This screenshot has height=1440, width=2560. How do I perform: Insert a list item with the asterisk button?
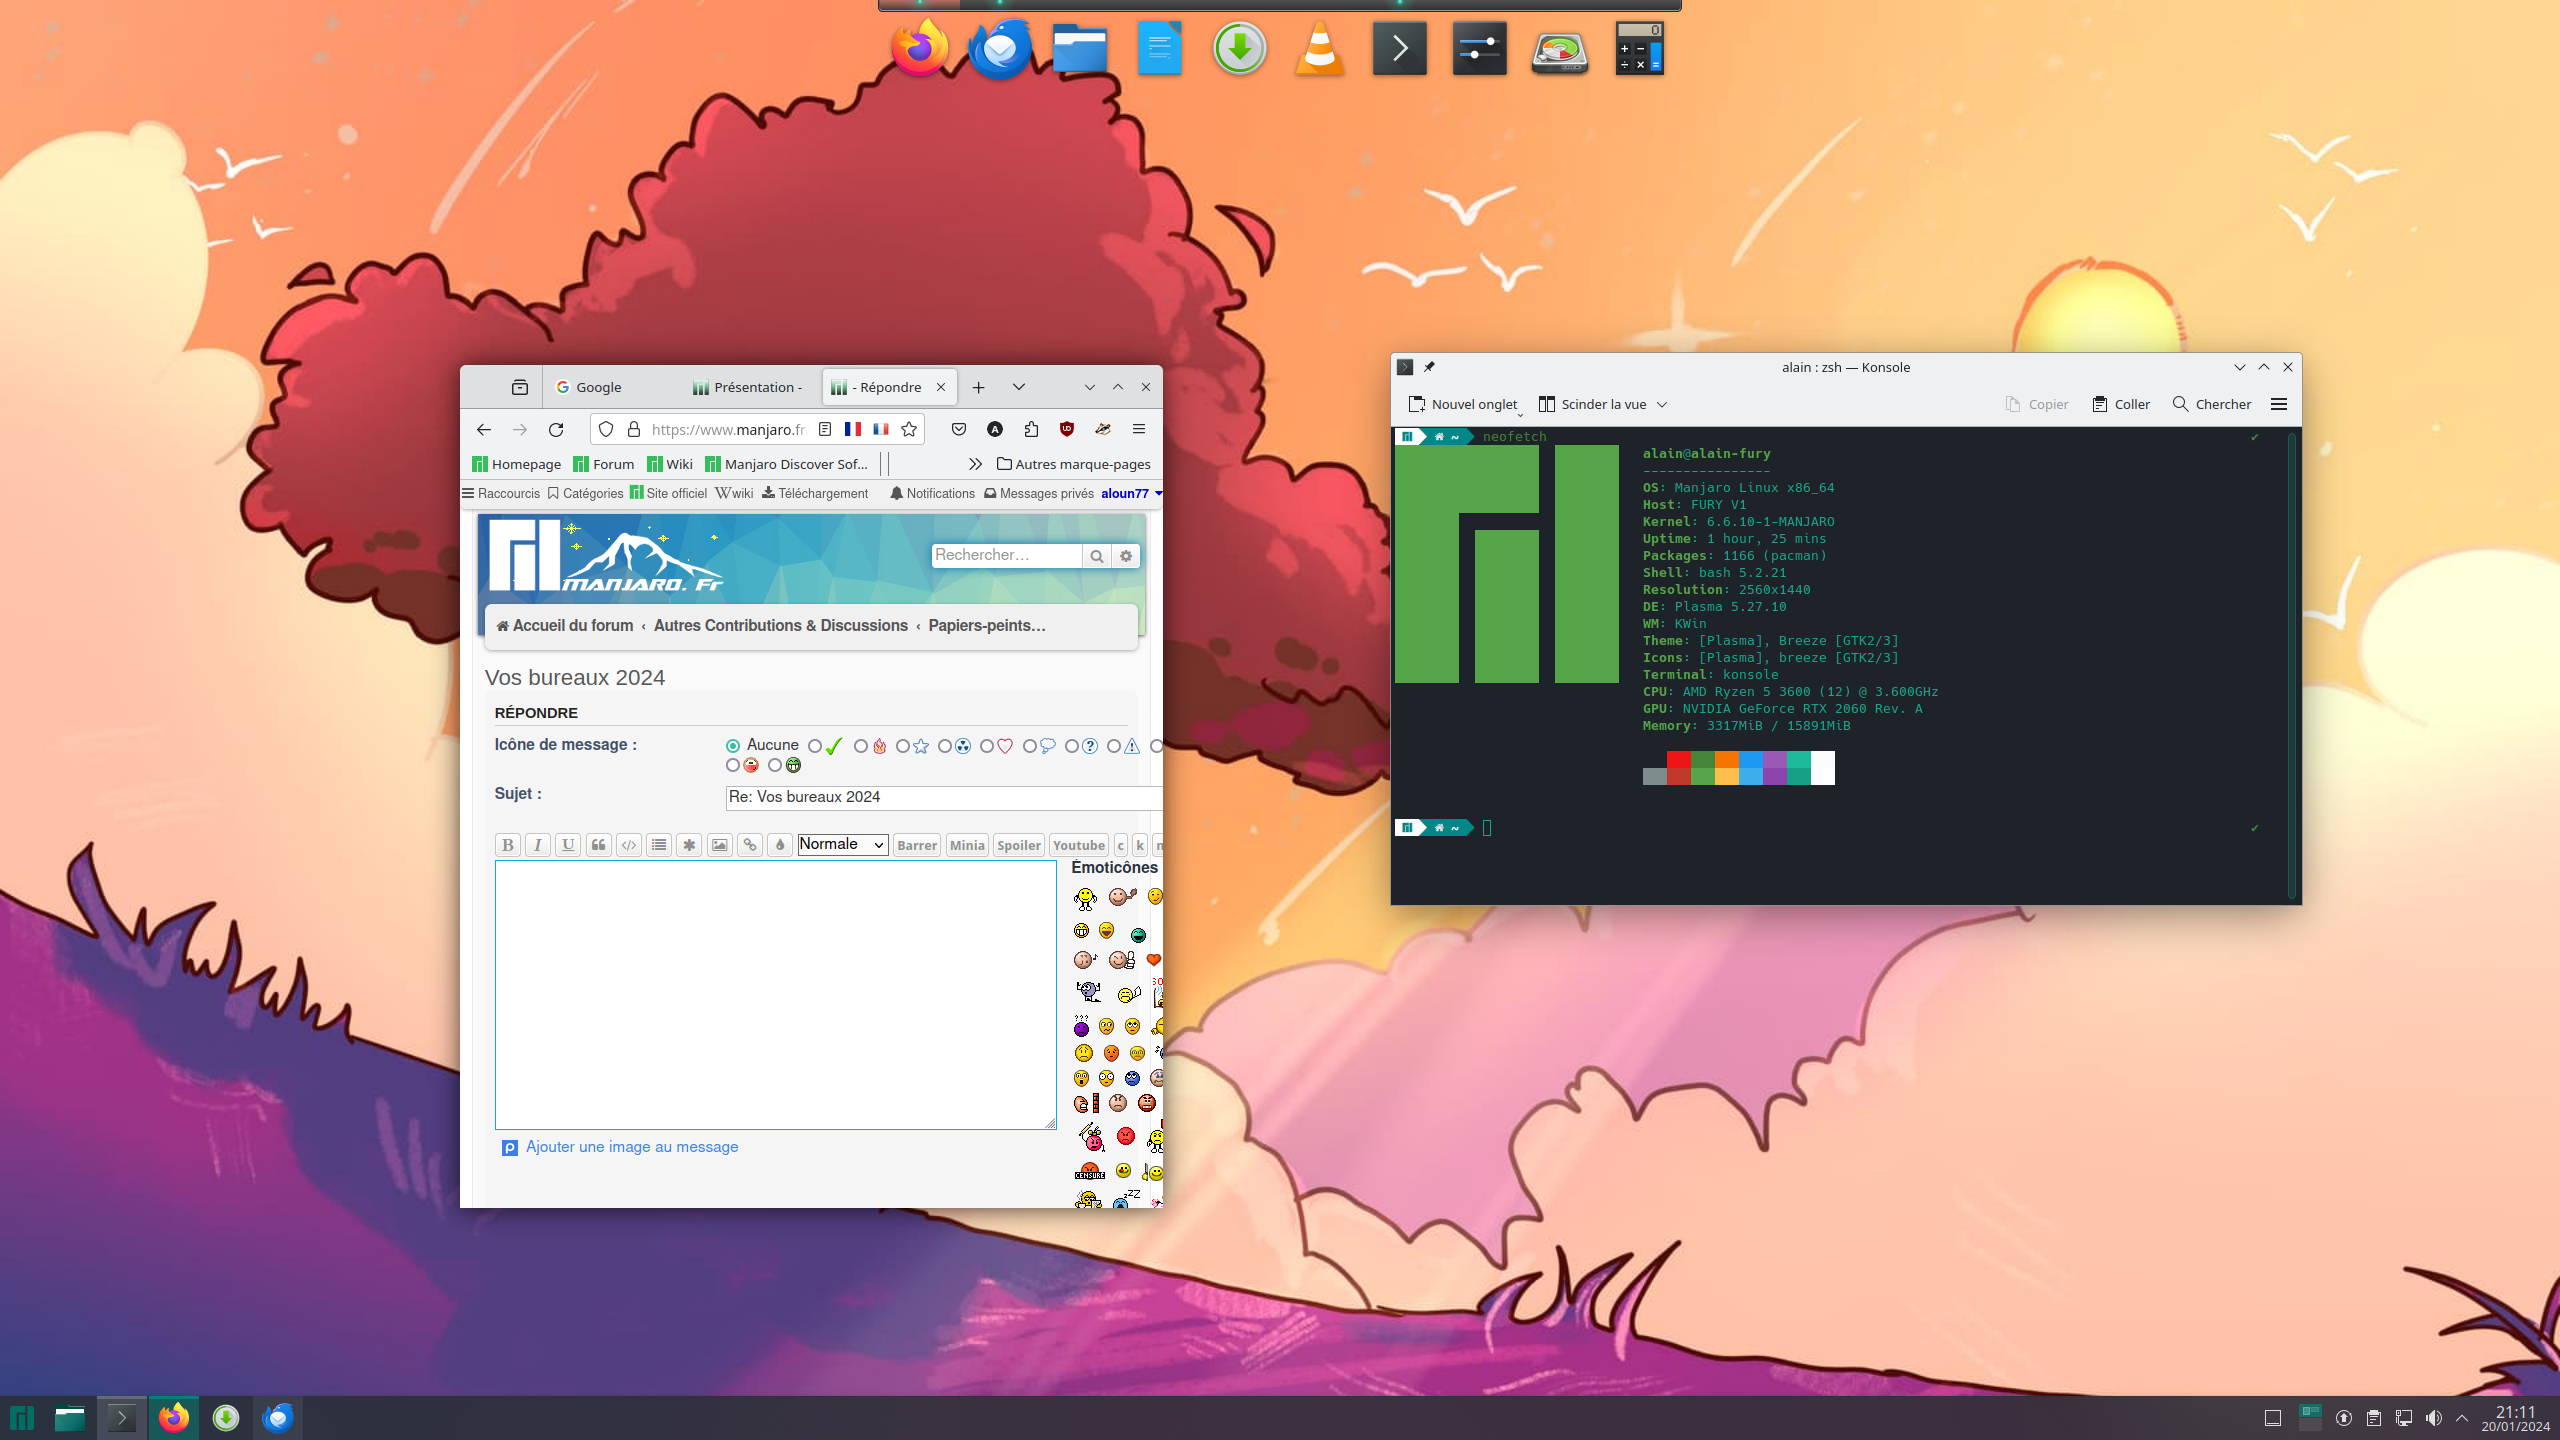pyautogui.click(x=689, y=845)
